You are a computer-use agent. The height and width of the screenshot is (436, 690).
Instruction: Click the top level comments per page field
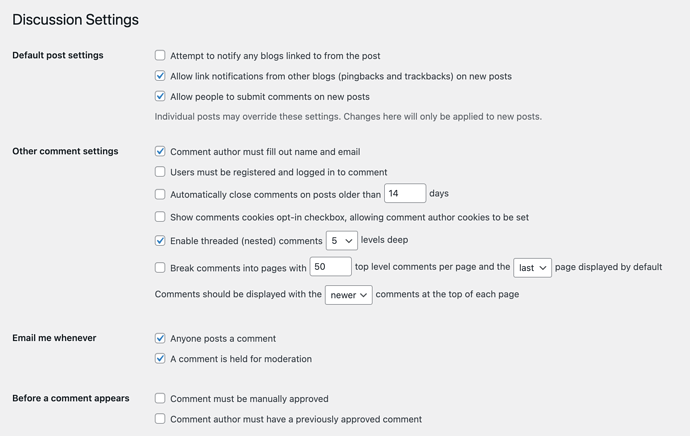coord(330,267)
